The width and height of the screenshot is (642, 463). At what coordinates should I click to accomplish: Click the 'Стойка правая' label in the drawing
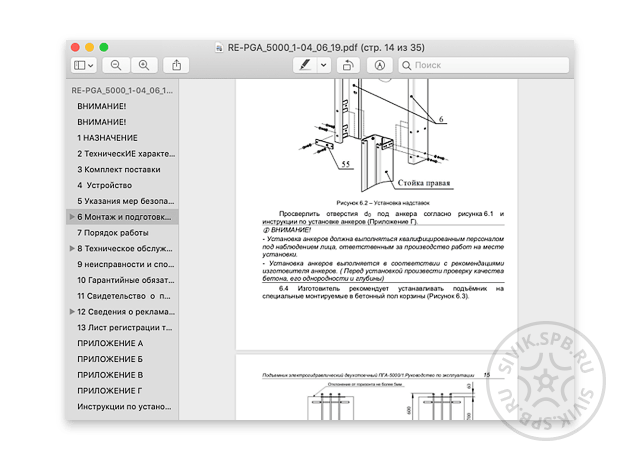(424, 183)
